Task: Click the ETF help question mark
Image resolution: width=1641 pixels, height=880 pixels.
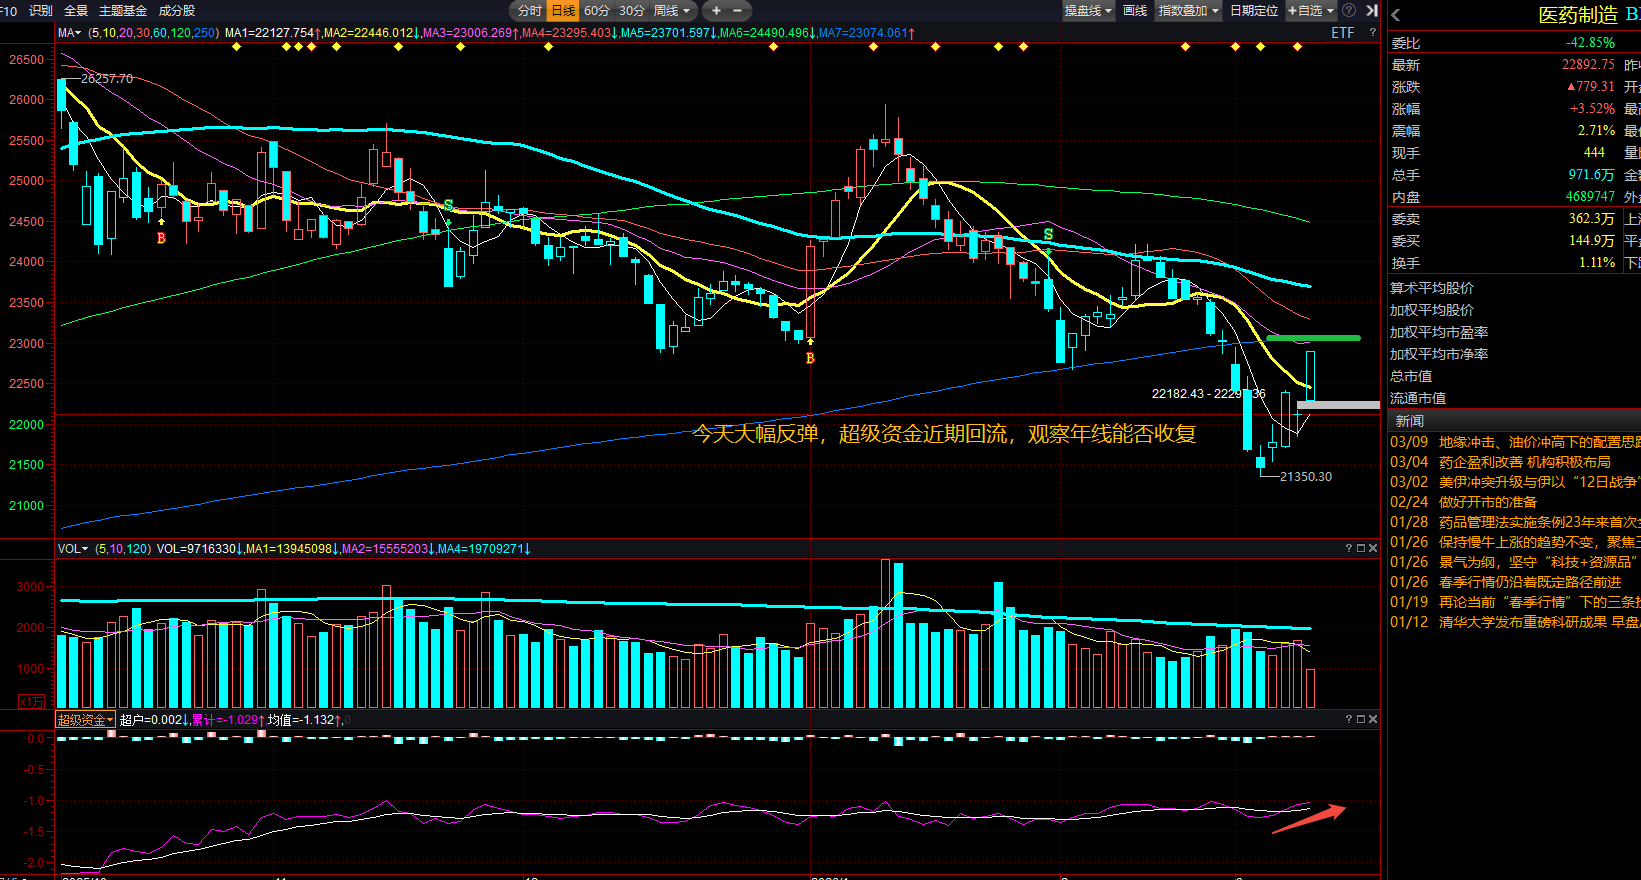Action: click(x=1372, y=33)
